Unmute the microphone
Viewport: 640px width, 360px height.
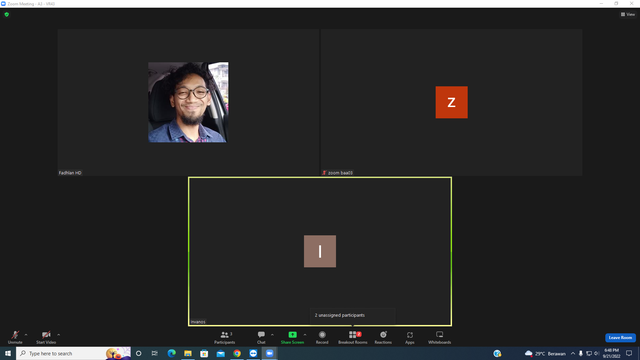15,337
